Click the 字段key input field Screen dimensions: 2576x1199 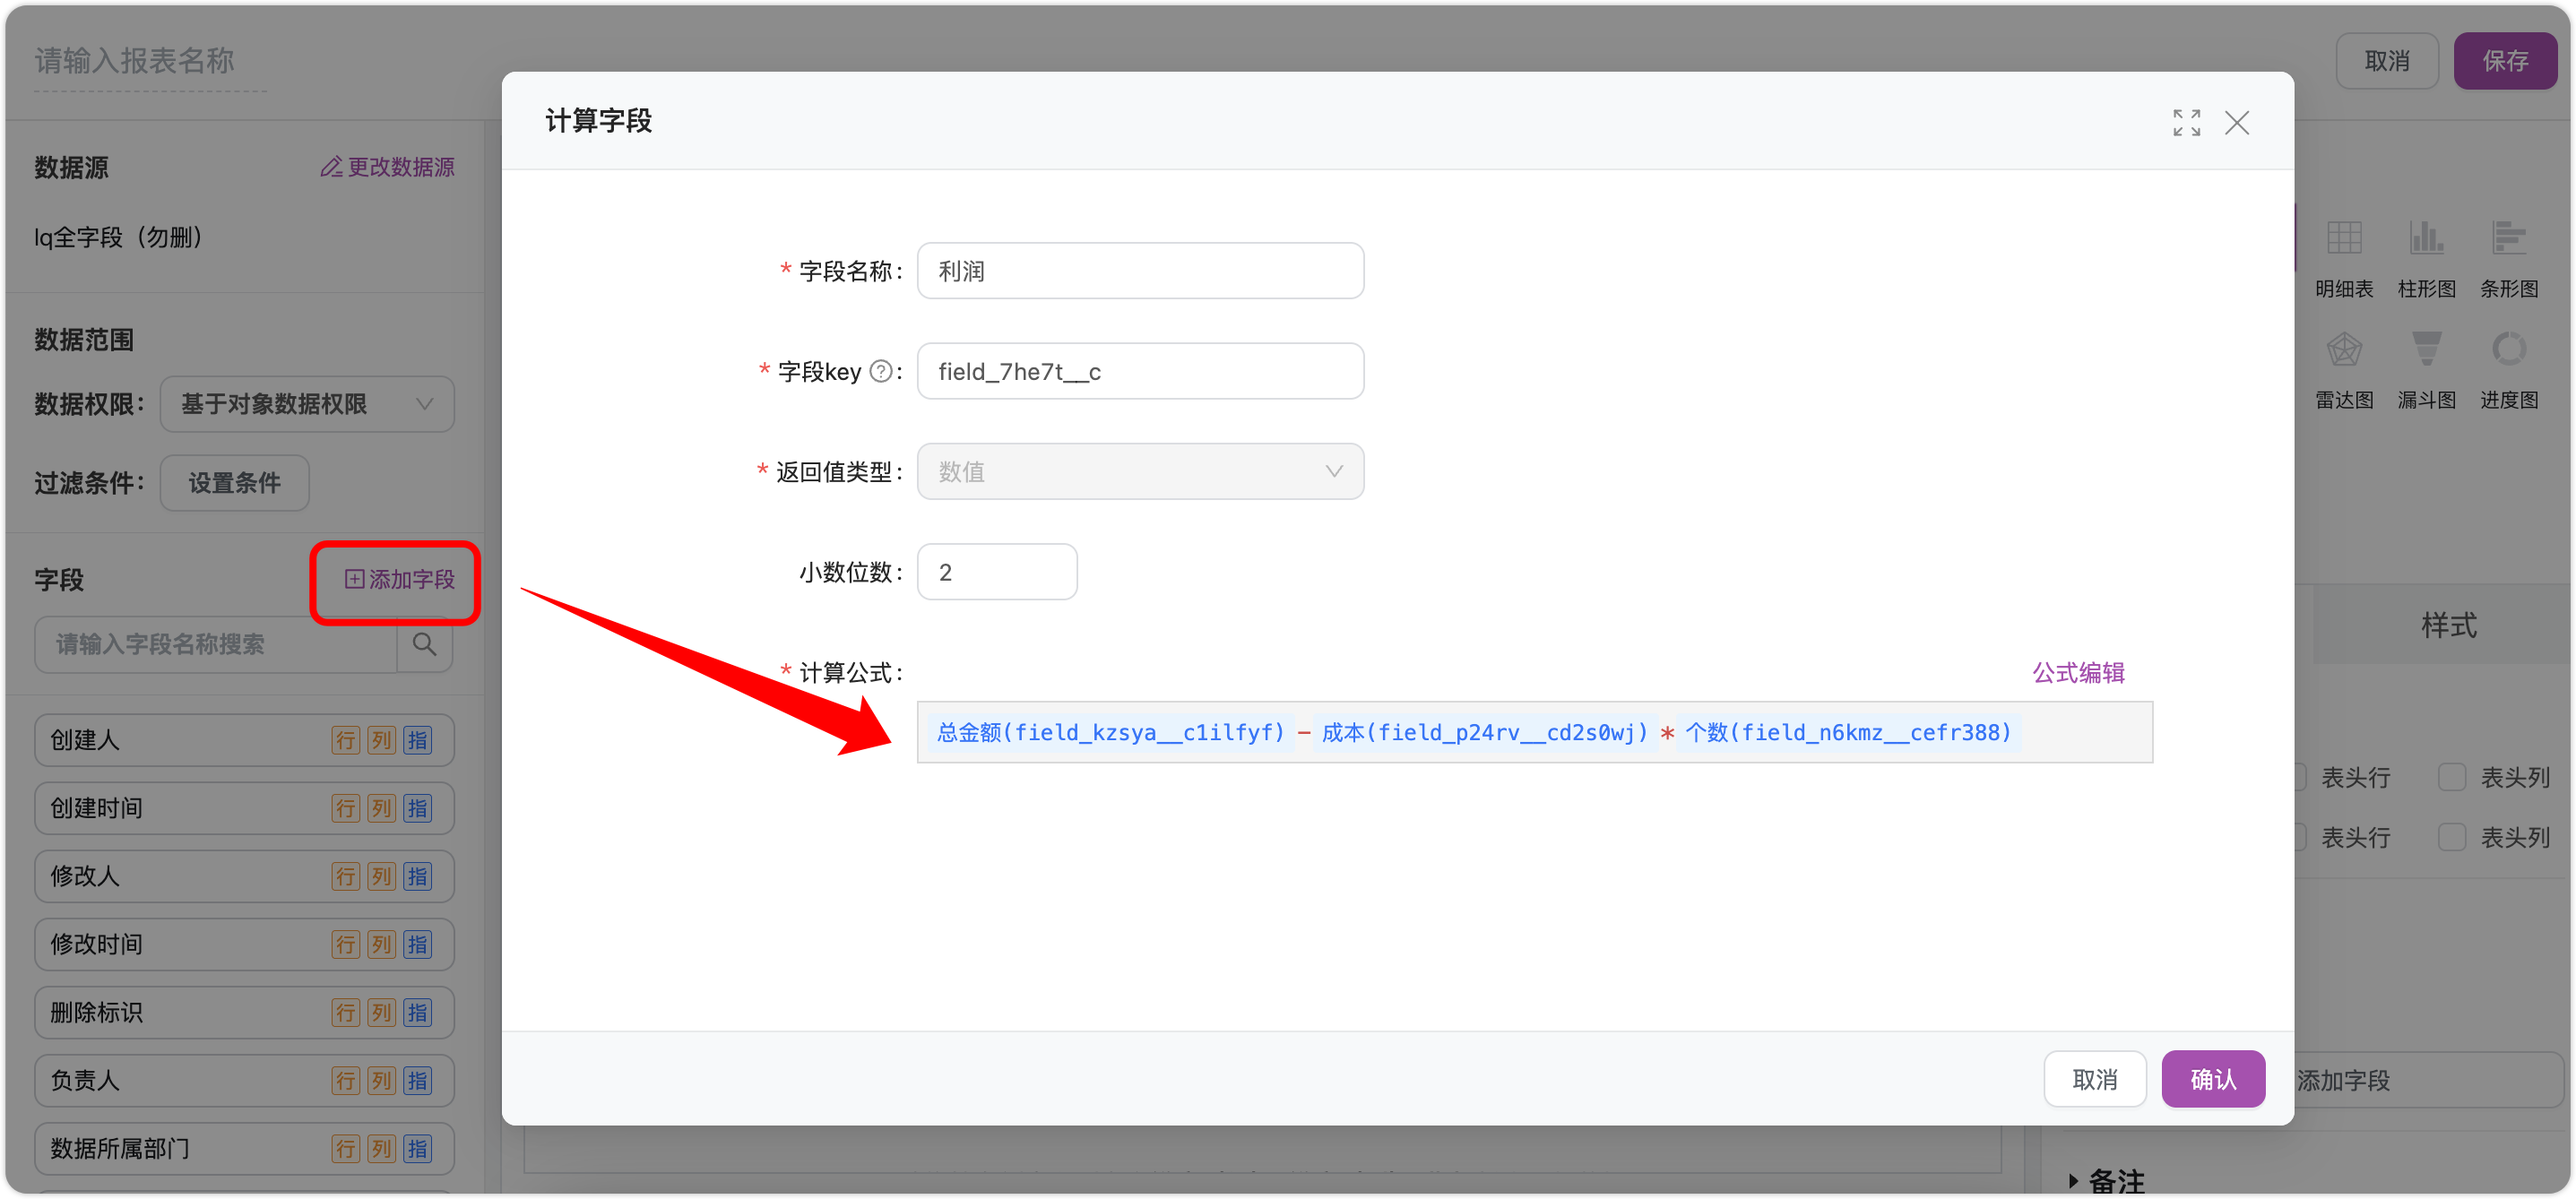click(1140, 372)
